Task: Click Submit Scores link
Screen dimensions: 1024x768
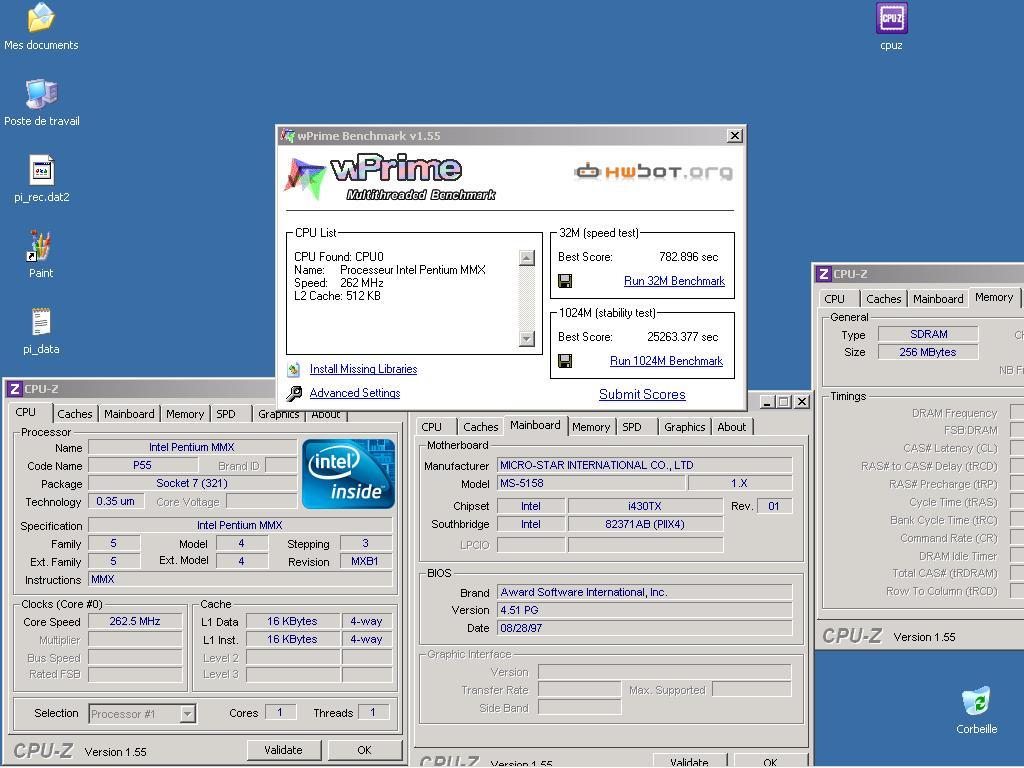Action: [642, 394]
